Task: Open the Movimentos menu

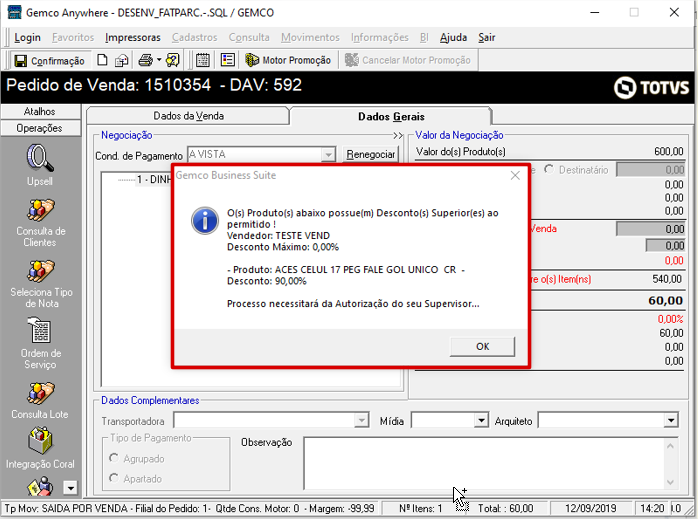Action: (310, 37)
